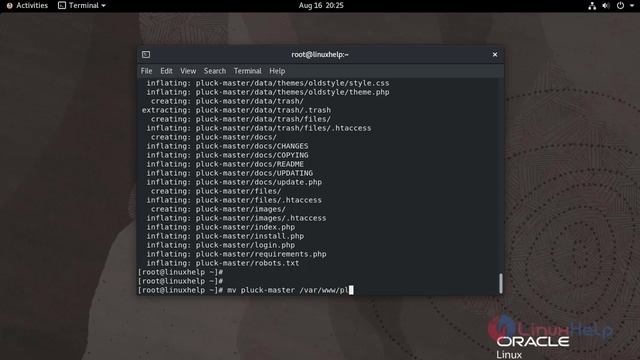Open the Terminal app menu in top bar
The height and width of the screenshot is (360, 640).
coord(82,5)
